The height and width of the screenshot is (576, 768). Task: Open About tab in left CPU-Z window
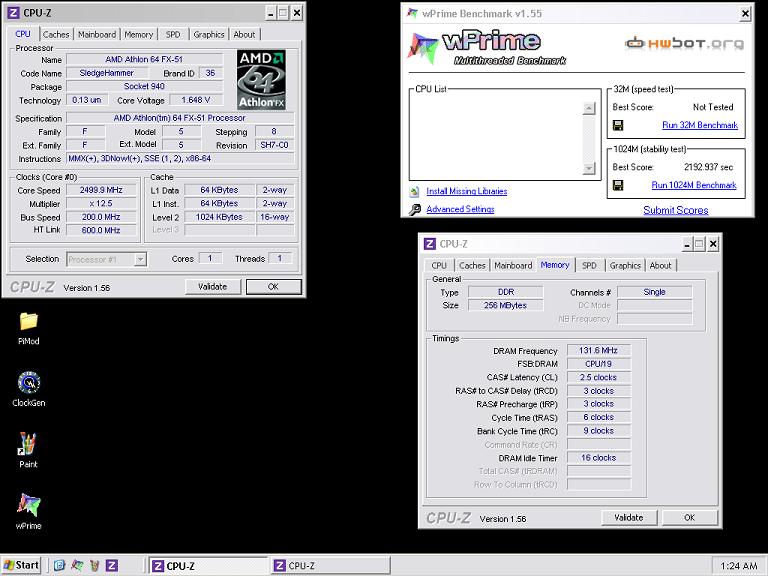click(244, 34)
